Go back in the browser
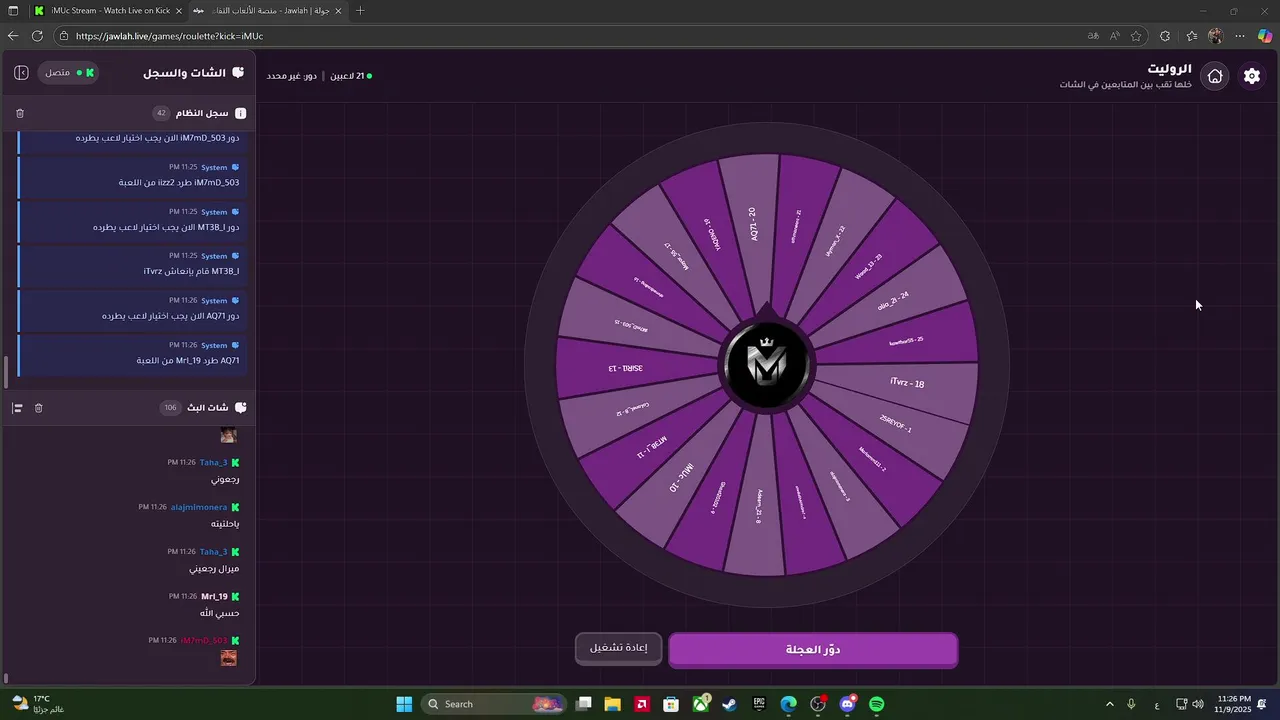This screenshot has width=1280, height=720. tap(13, 36)
